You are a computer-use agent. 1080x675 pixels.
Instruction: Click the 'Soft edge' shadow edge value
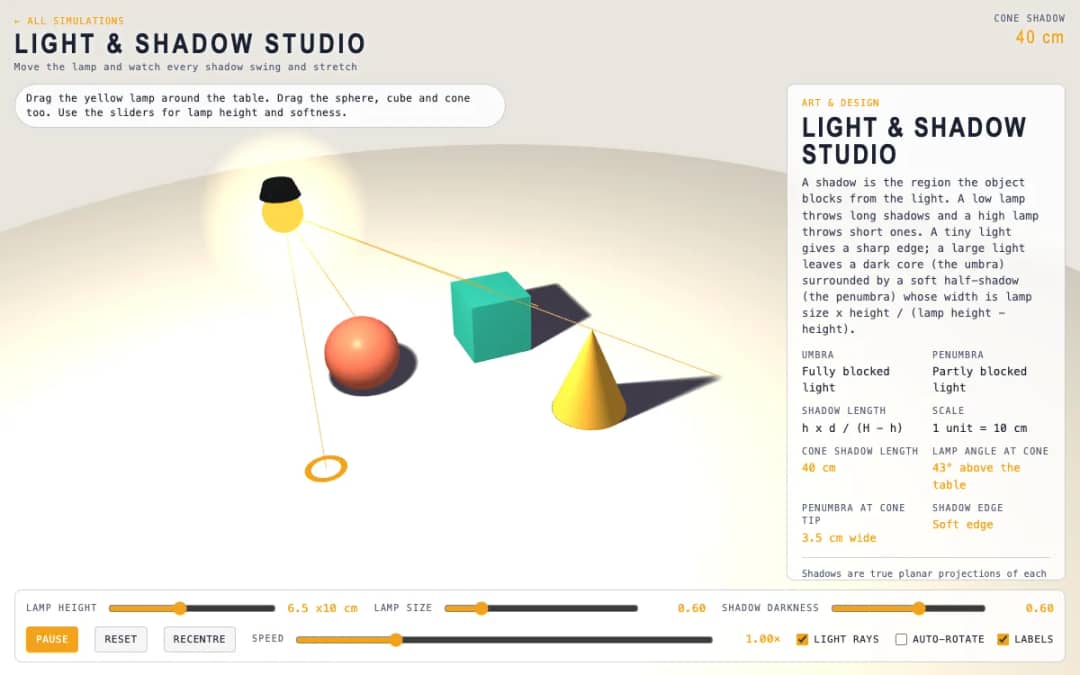pos(962,524)
